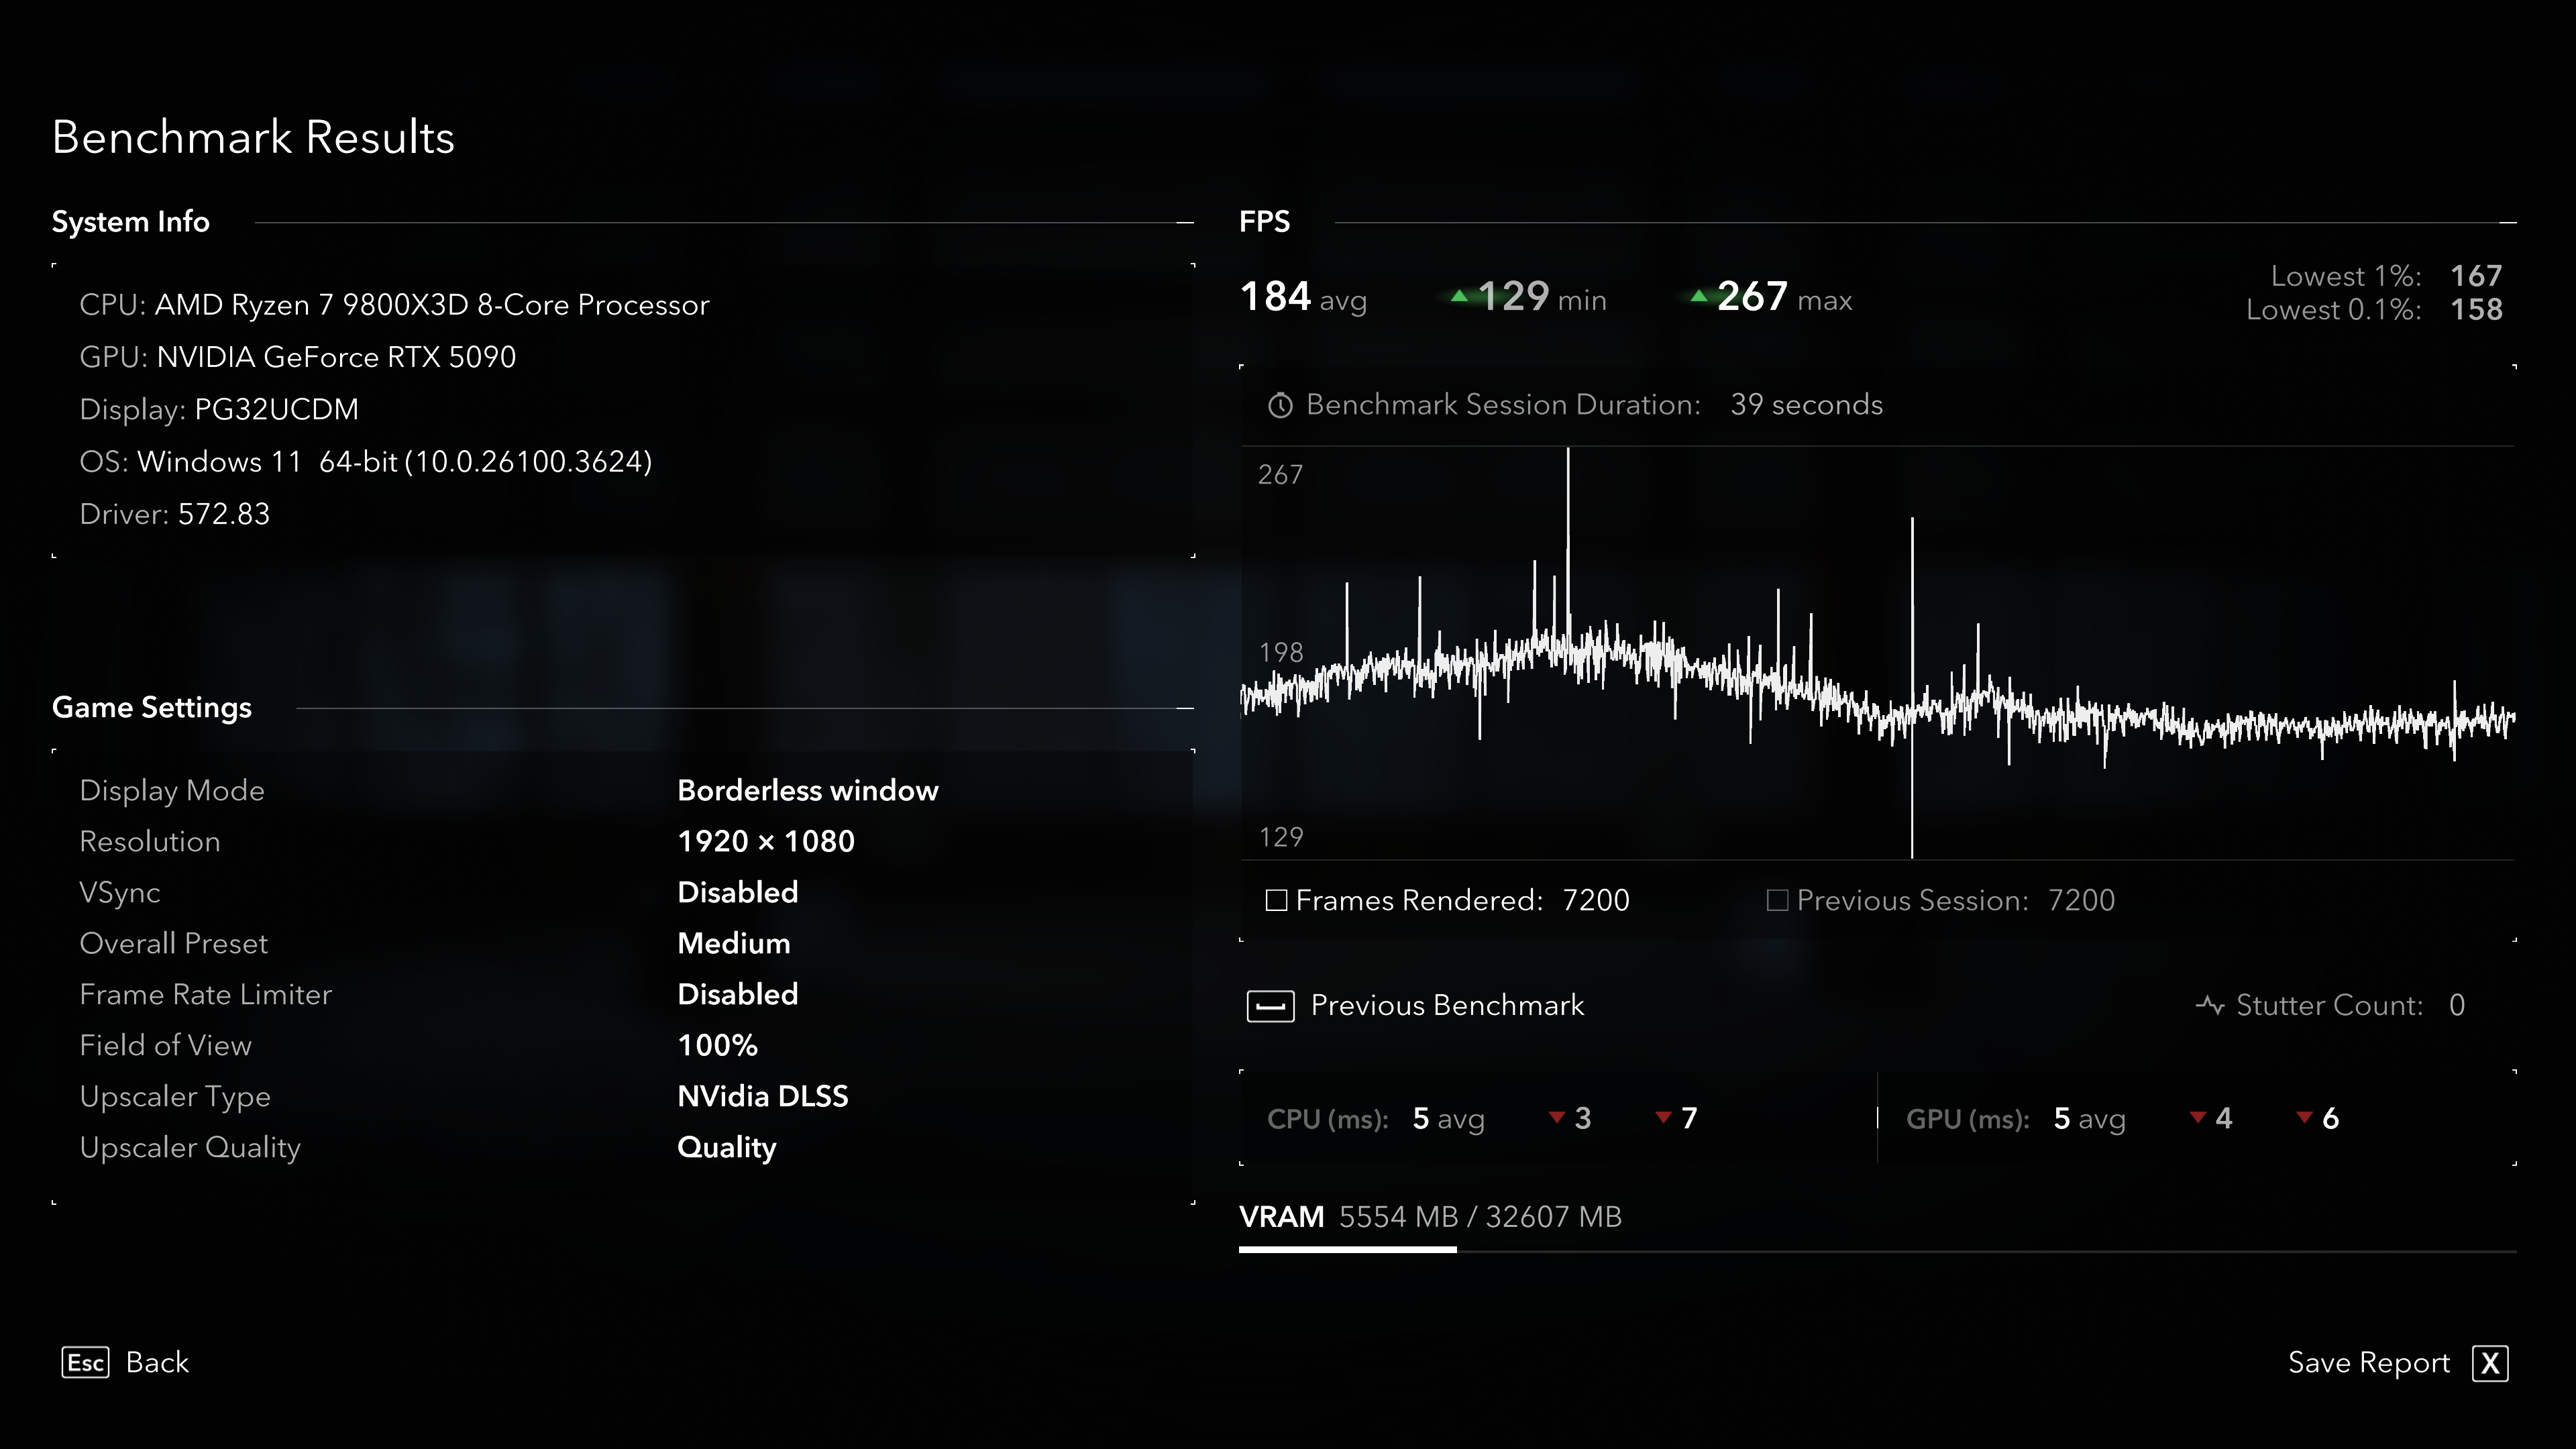Click the green up arrow beside 267 max
The height and width of the screenshot is (1449, 2576).
(x=1698, y=296)
